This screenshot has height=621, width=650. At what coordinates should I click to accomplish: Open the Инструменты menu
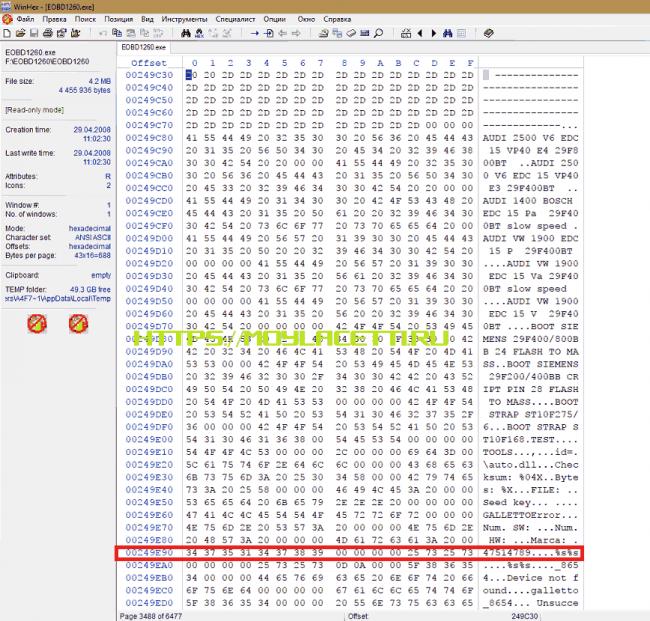(x=184, y=19)
